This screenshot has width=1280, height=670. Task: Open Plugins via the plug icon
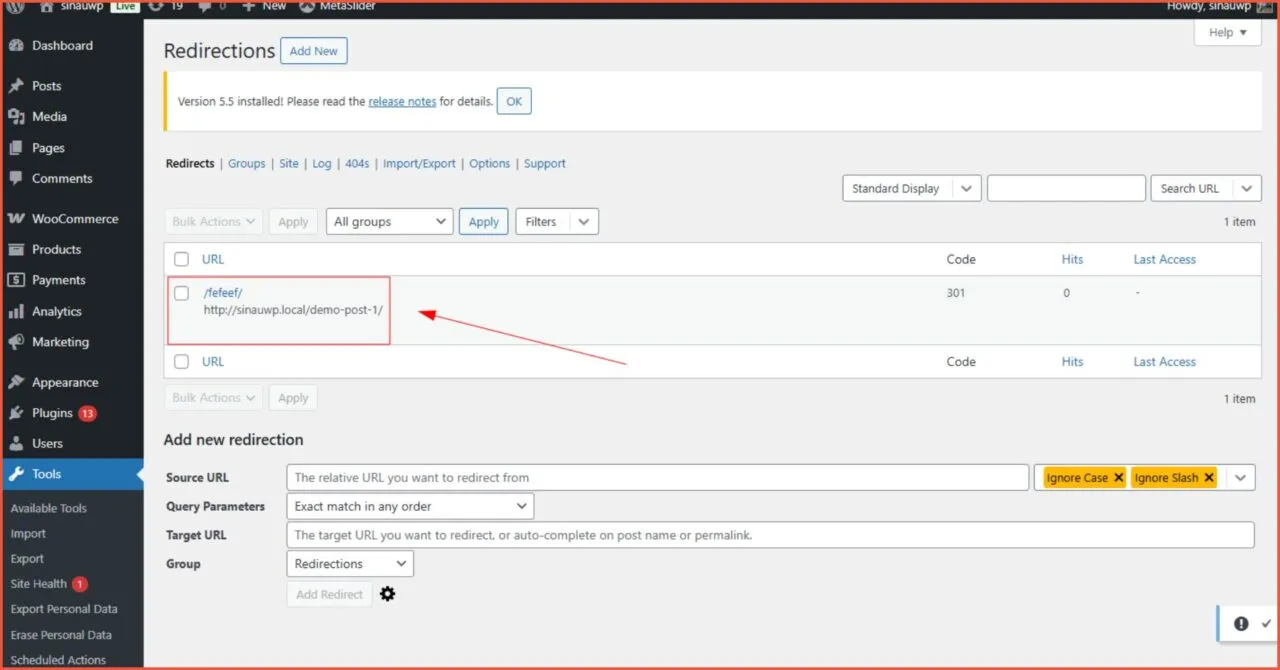click(x=16, y=413)
